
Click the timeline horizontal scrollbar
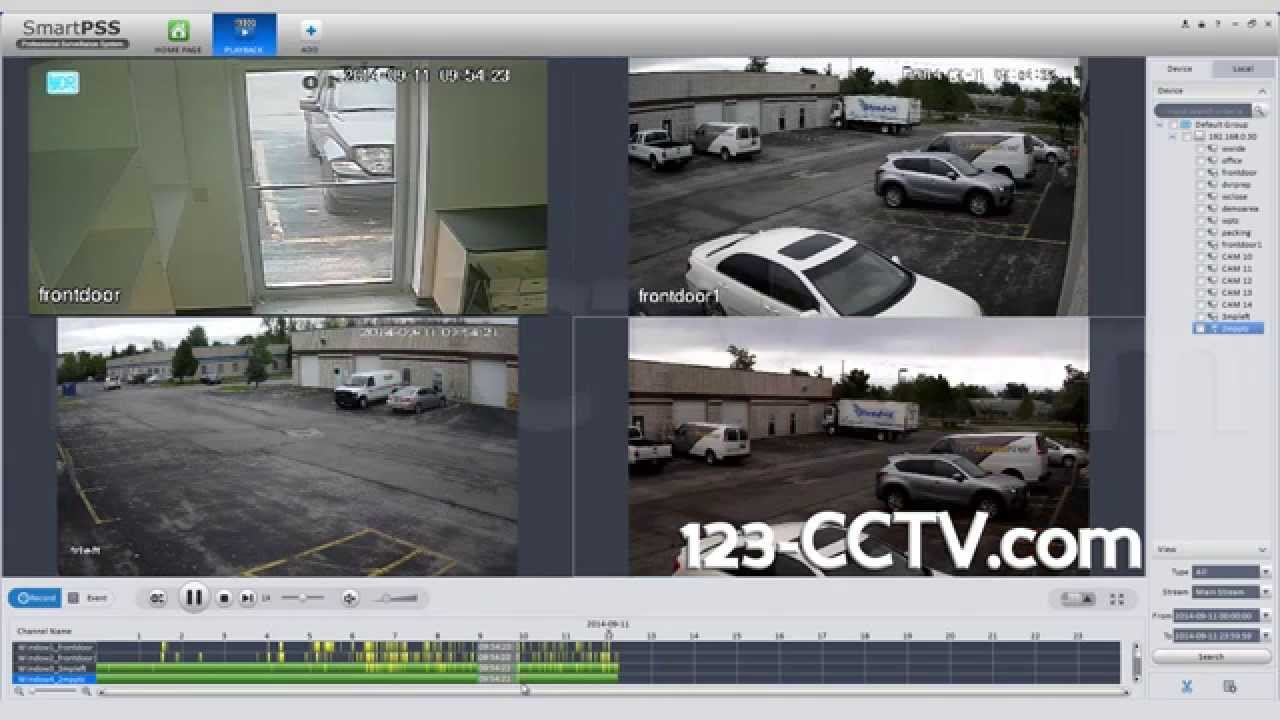(x=612, y=691)
